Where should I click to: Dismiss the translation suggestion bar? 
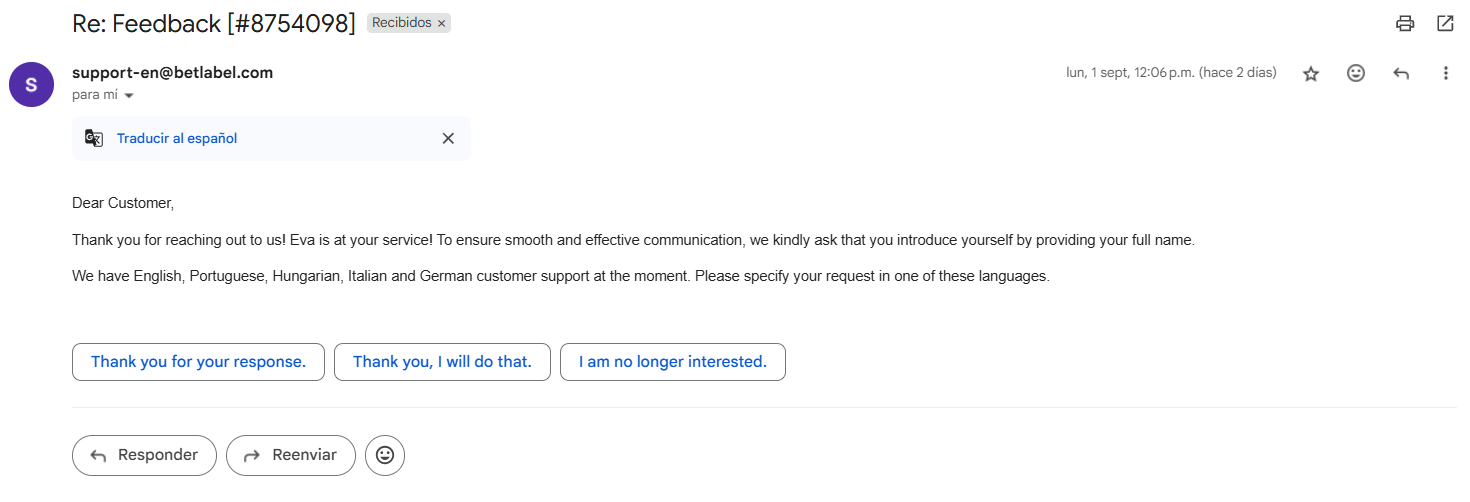[448, 139]
